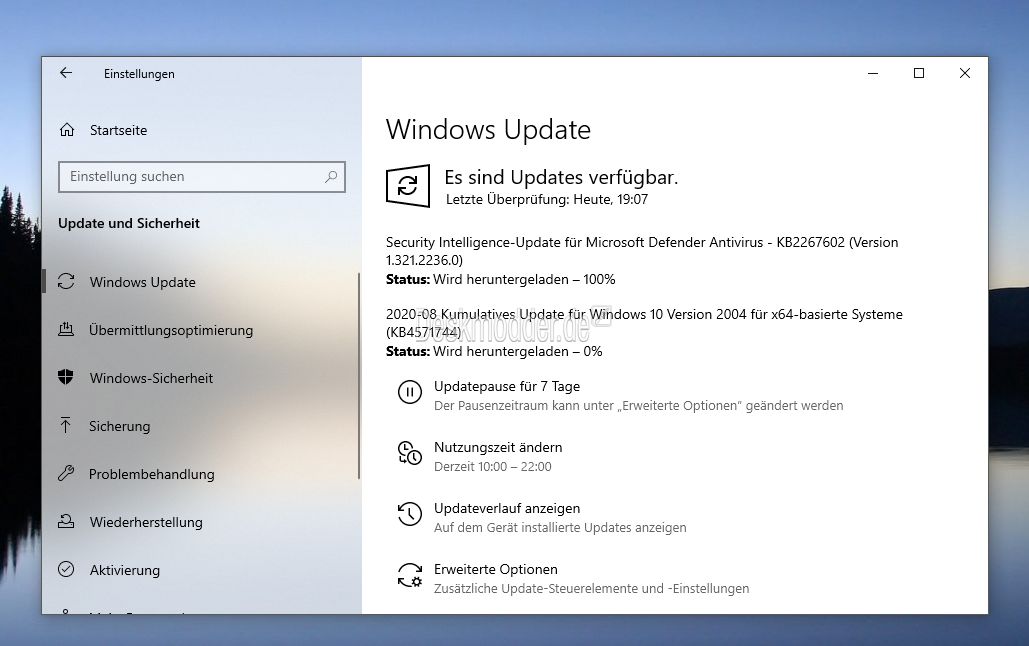Click the history icon for Updateverlauf
This screenshot has height=646, width=1029.
coord(410,514)
